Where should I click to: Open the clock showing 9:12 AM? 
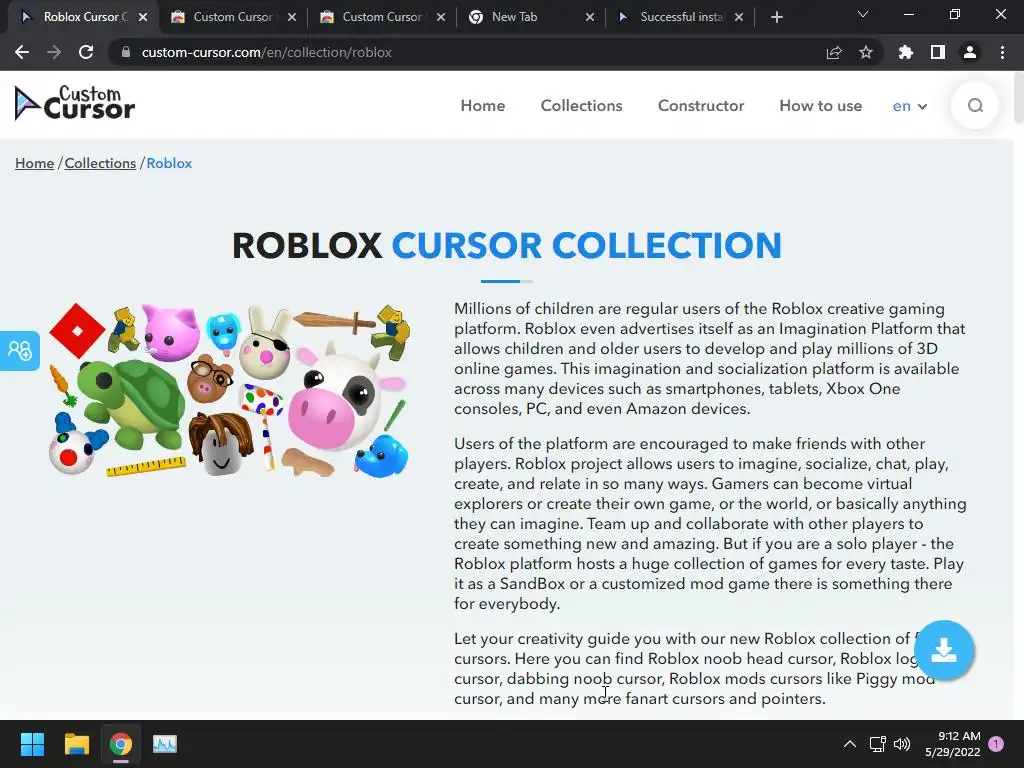pos(953,744)
